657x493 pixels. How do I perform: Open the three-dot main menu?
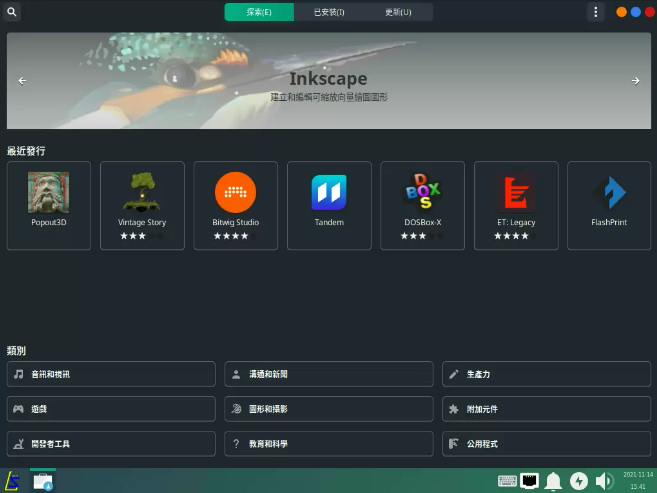coord(595,12)
